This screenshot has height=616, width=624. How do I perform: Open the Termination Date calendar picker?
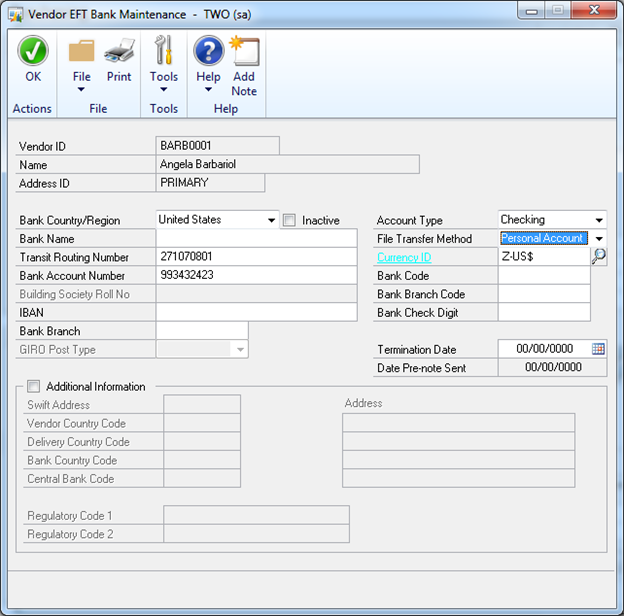(598, 349)
